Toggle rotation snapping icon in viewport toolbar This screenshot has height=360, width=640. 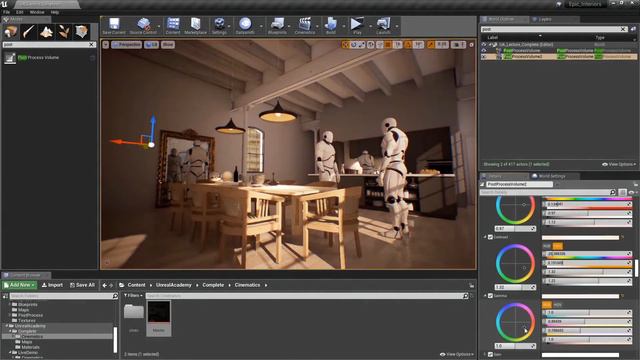point(408,44)
